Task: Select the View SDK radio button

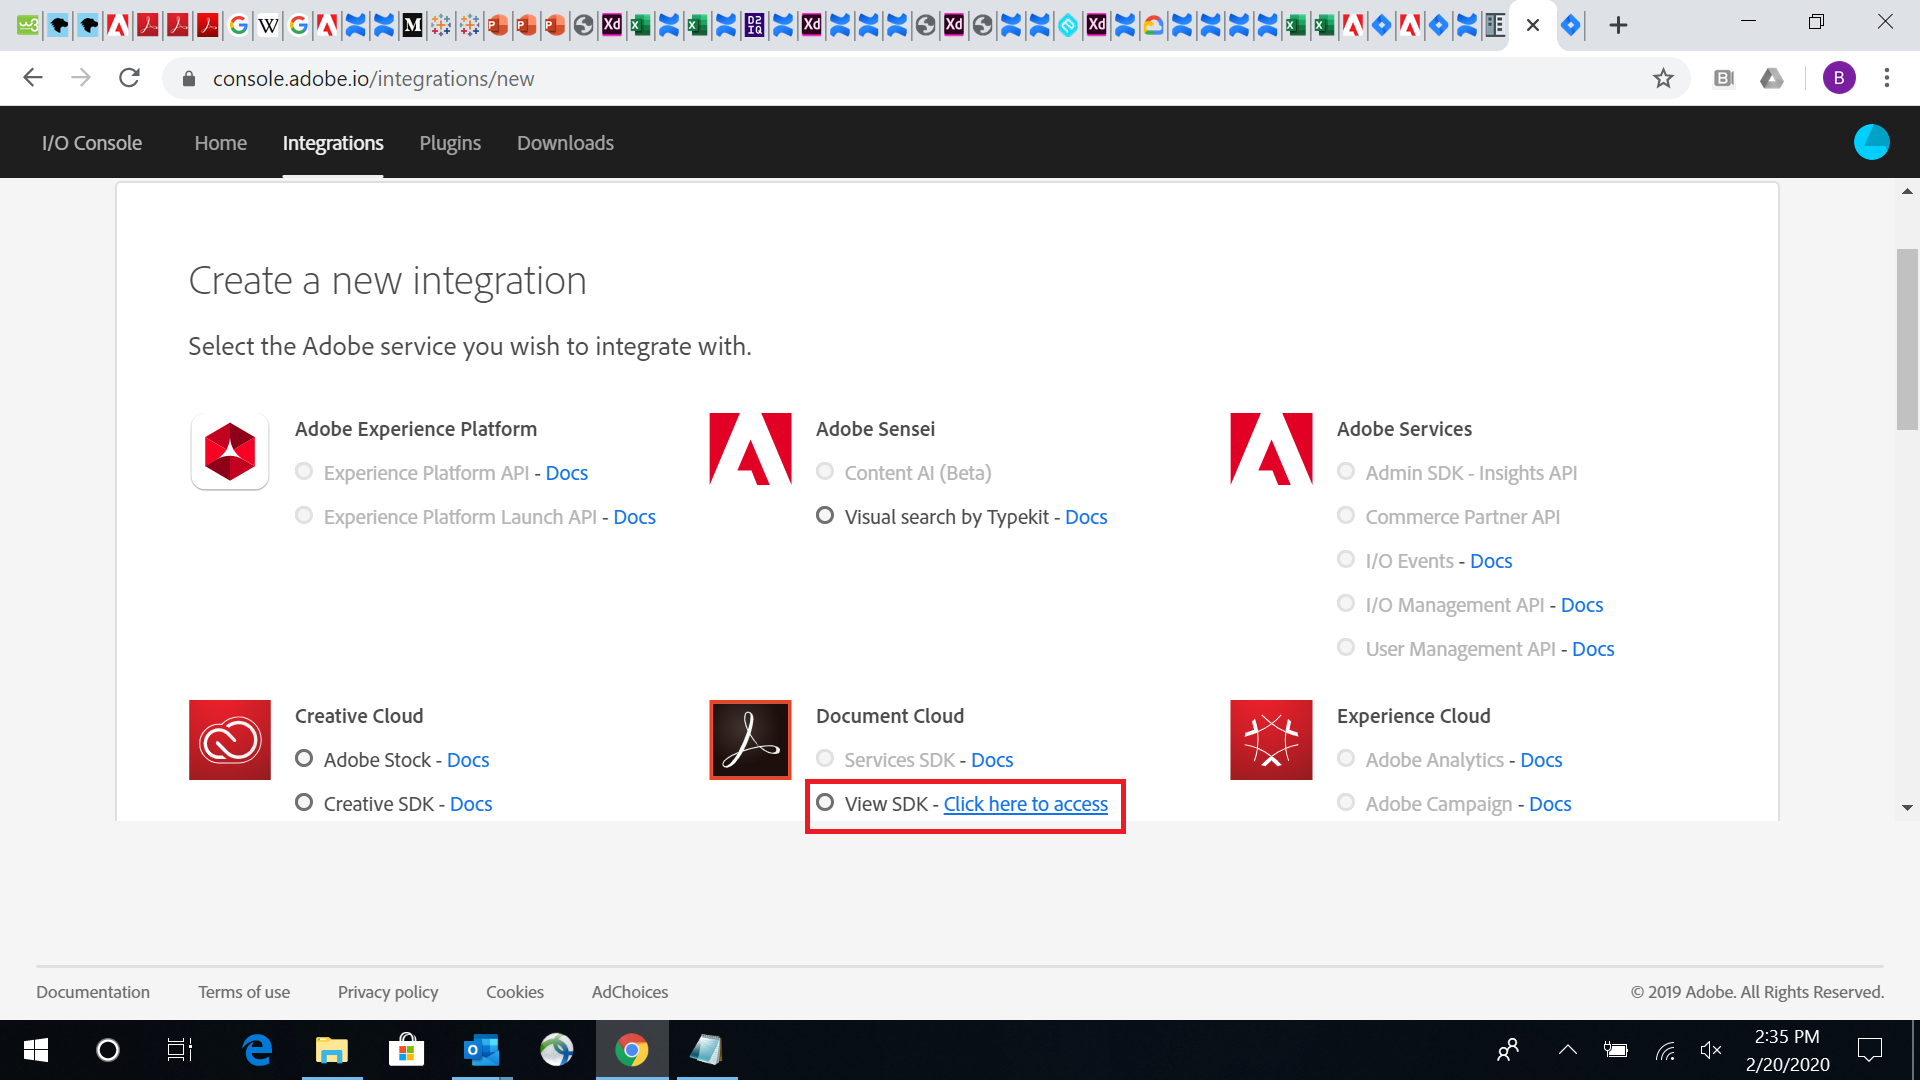Action: tap(825, 802)
